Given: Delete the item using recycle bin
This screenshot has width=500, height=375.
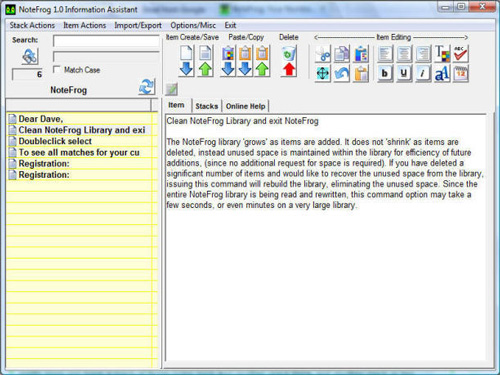Looking at the screenshot, I should [289, 60].
